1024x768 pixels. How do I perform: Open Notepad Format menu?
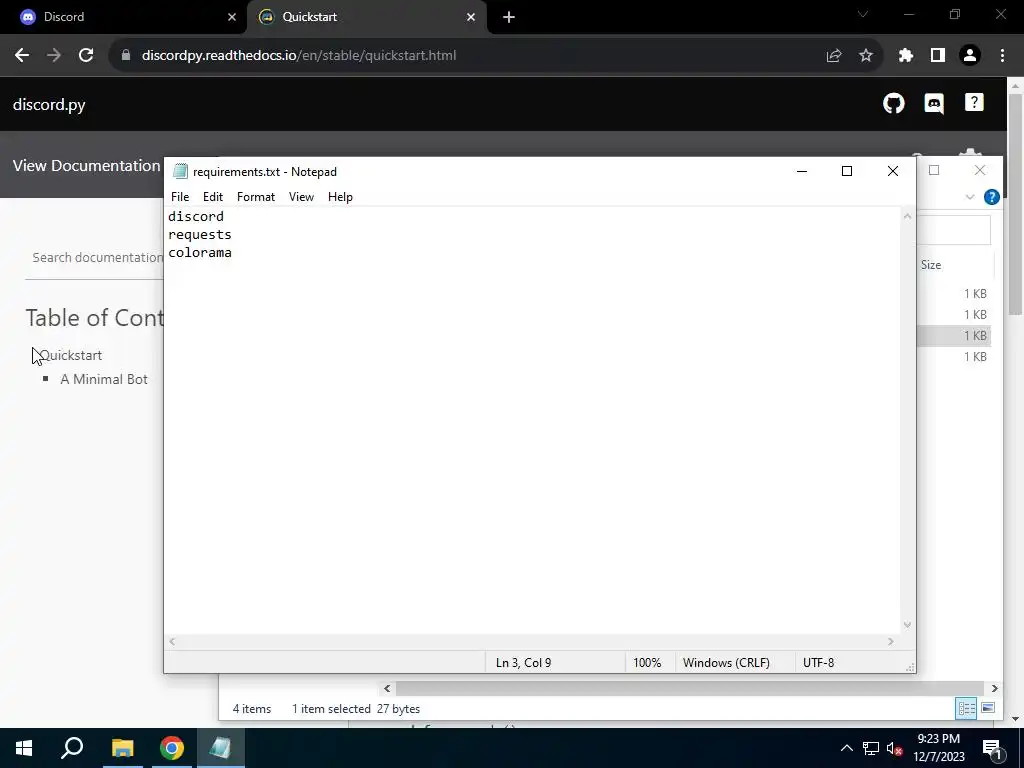pos(256,197)
